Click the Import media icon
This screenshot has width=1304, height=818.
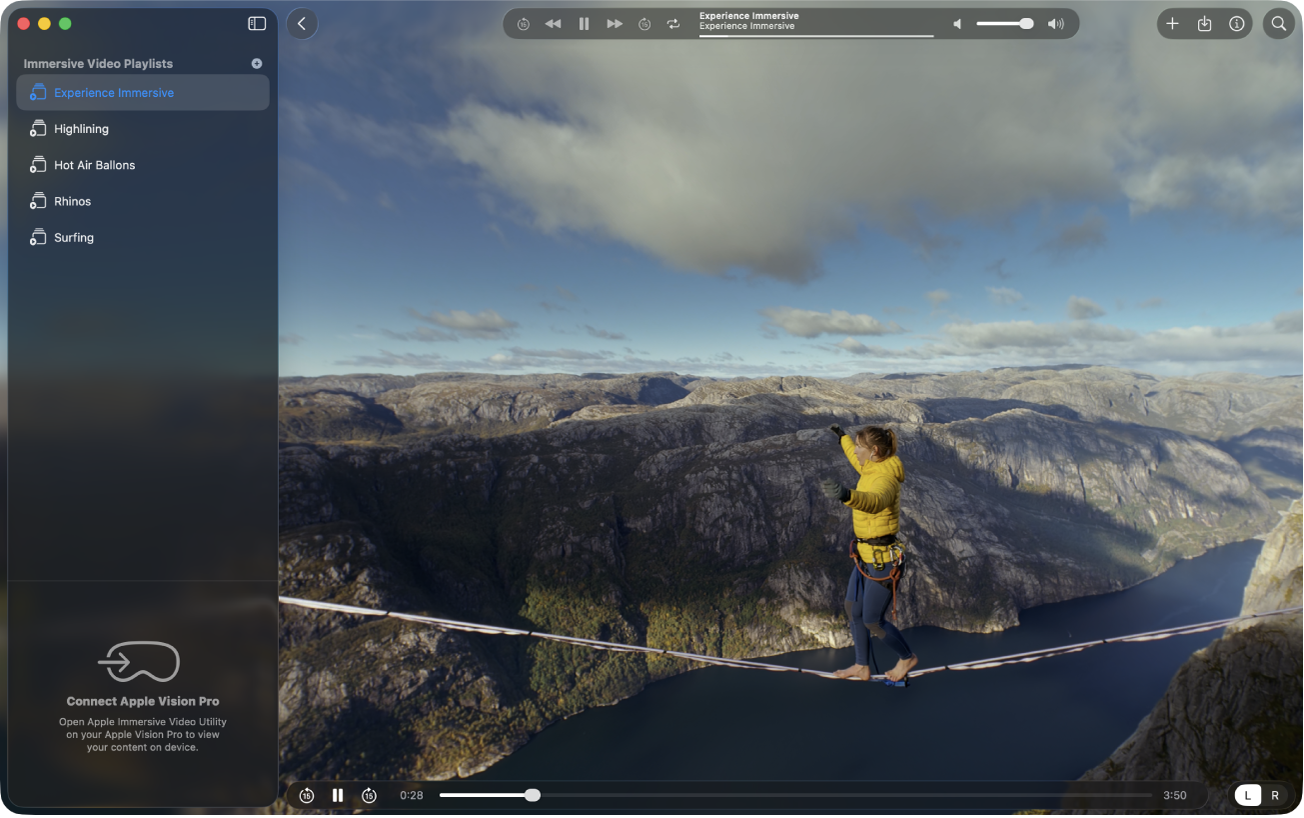[1205, 22]
